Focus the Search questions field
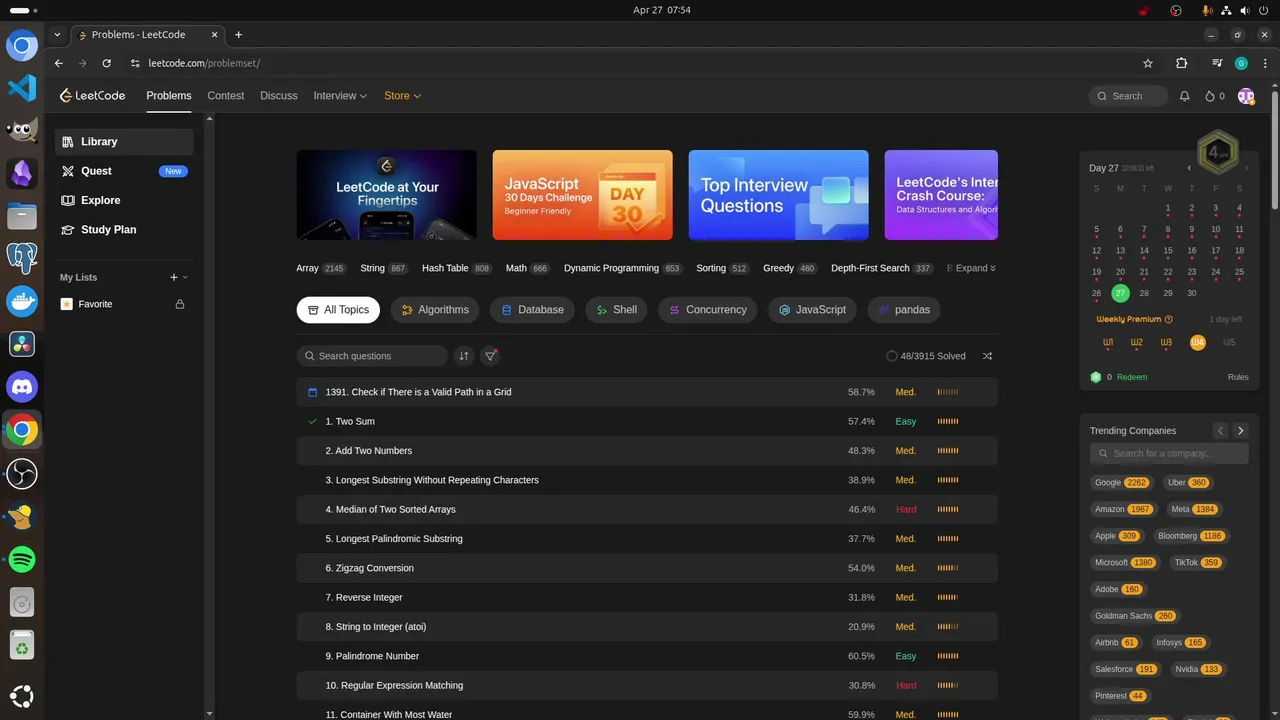The height and width of the screenshot is (720, 1280). 372,356
